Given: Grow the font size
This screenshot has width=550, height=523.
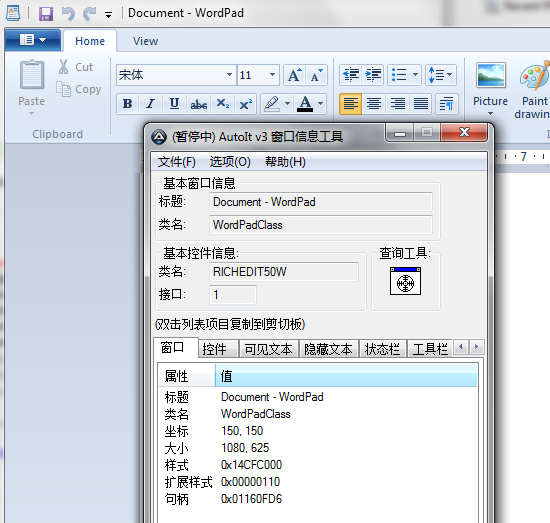Looking at the screenshot, I should pyautogui.click(x=294, y=75).
